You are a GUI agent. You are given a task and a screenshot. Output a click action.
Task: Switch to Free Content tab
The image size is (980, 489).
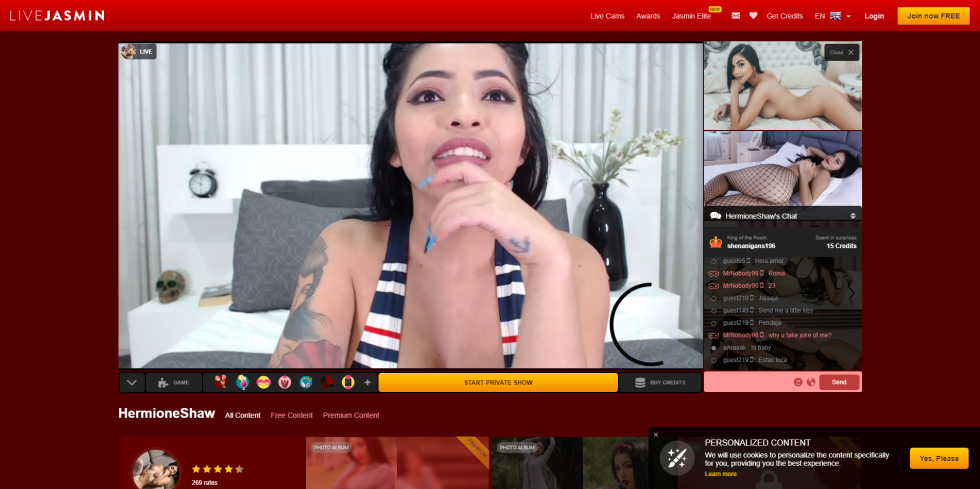click(x=291, y=415)
